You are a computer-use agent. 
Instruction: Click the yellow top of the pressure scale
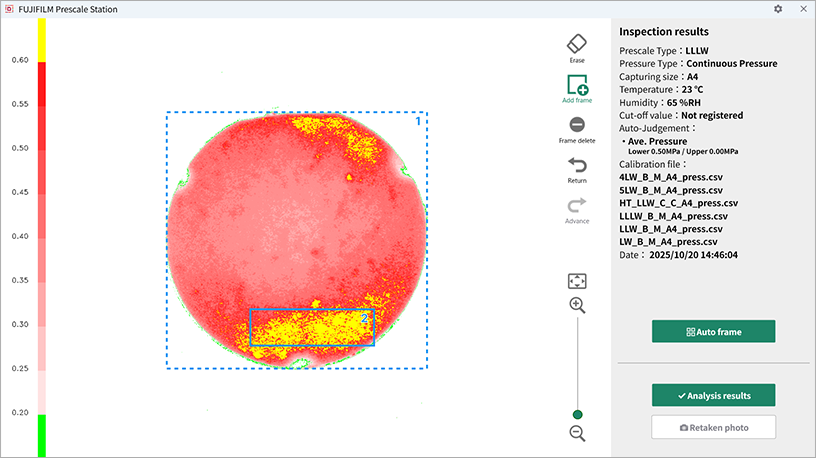click(x=41, y=40)
